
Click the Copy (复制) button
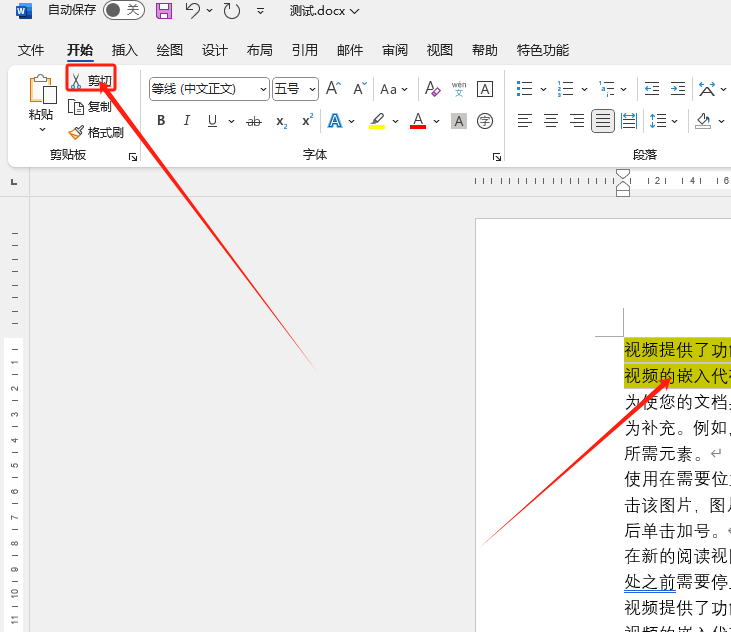[x=90, y=107]
